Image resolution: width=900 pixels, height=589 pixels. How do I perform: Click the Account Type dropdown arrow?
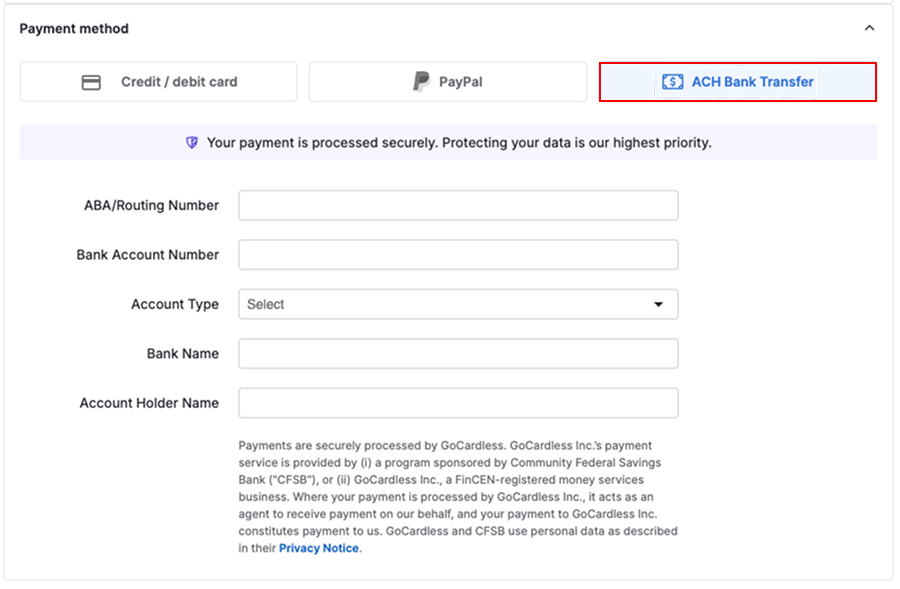point(658,304)
